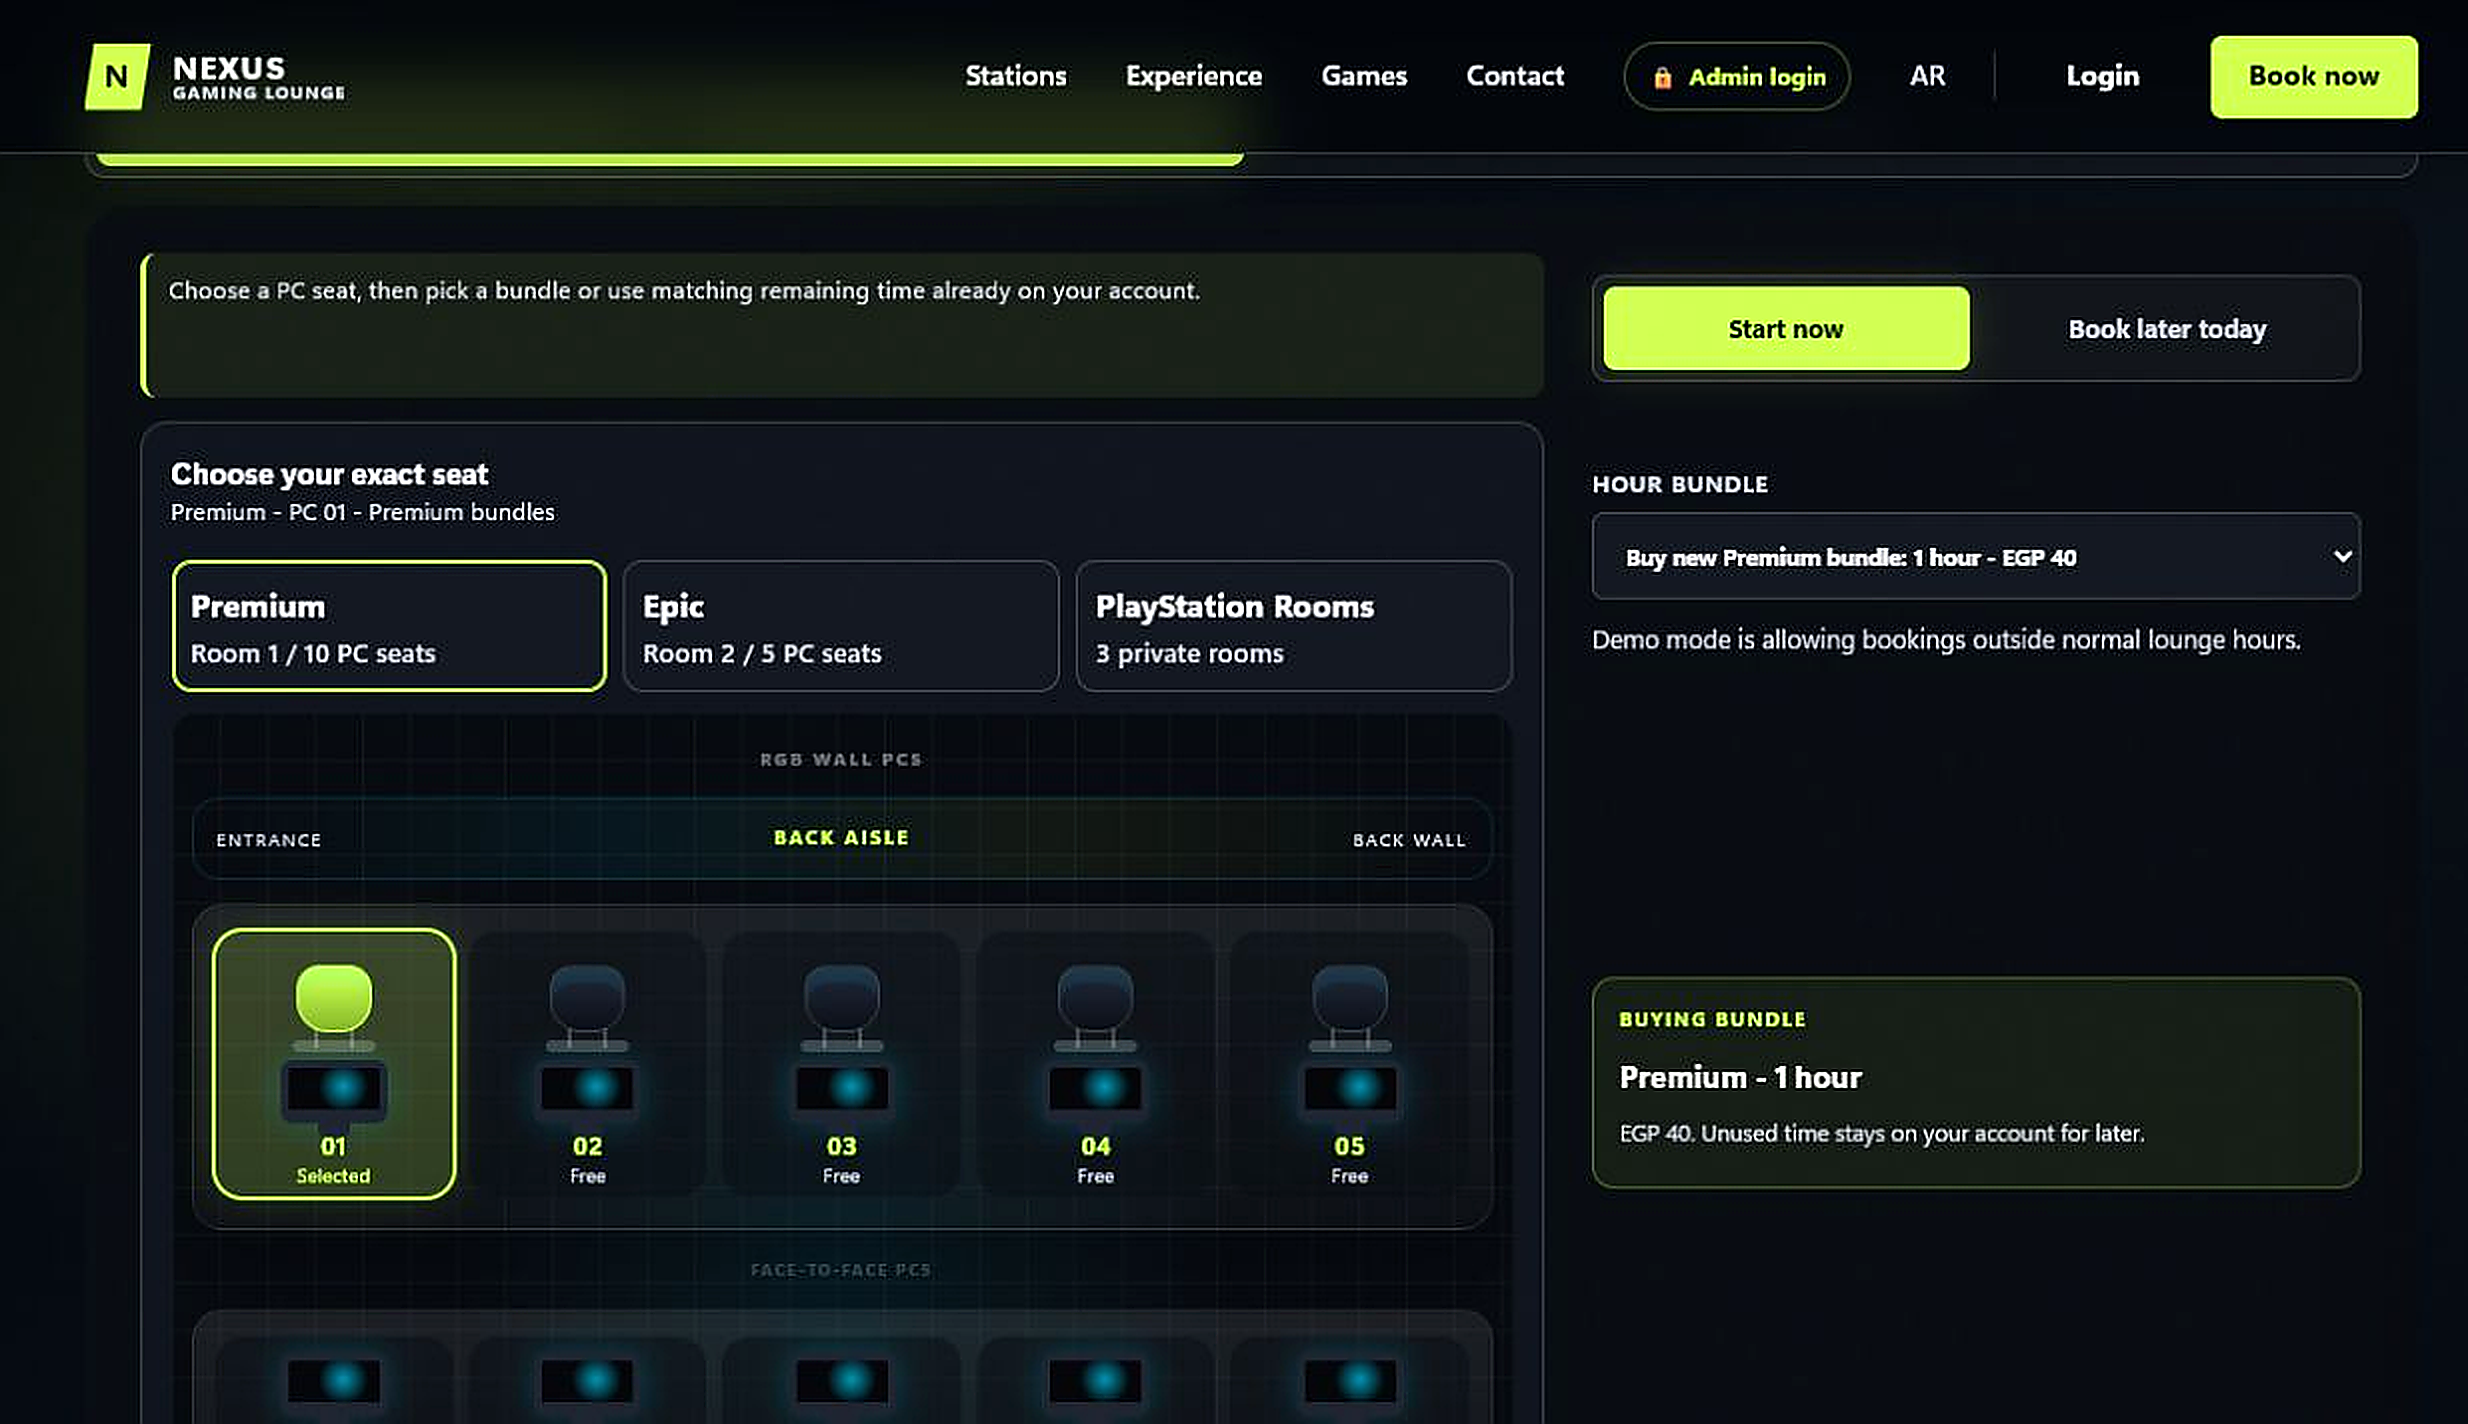Open the Hour Bundle dropdown
Viewport: 2468px width, 1424px height.
[x=1976, y=557]
